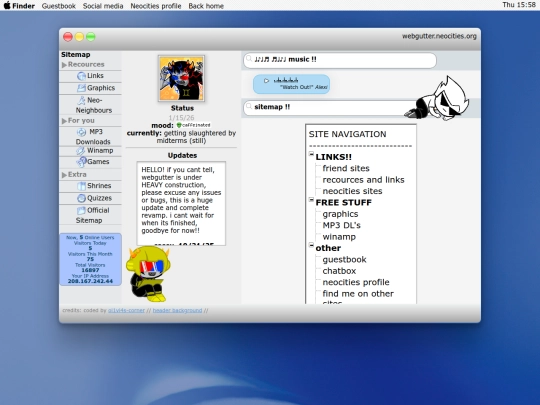This screenshot has width=540, height=405.
Task: Click the webgutter.neocities.org window title
Action: pyautogui.click(x=439, y=36)
